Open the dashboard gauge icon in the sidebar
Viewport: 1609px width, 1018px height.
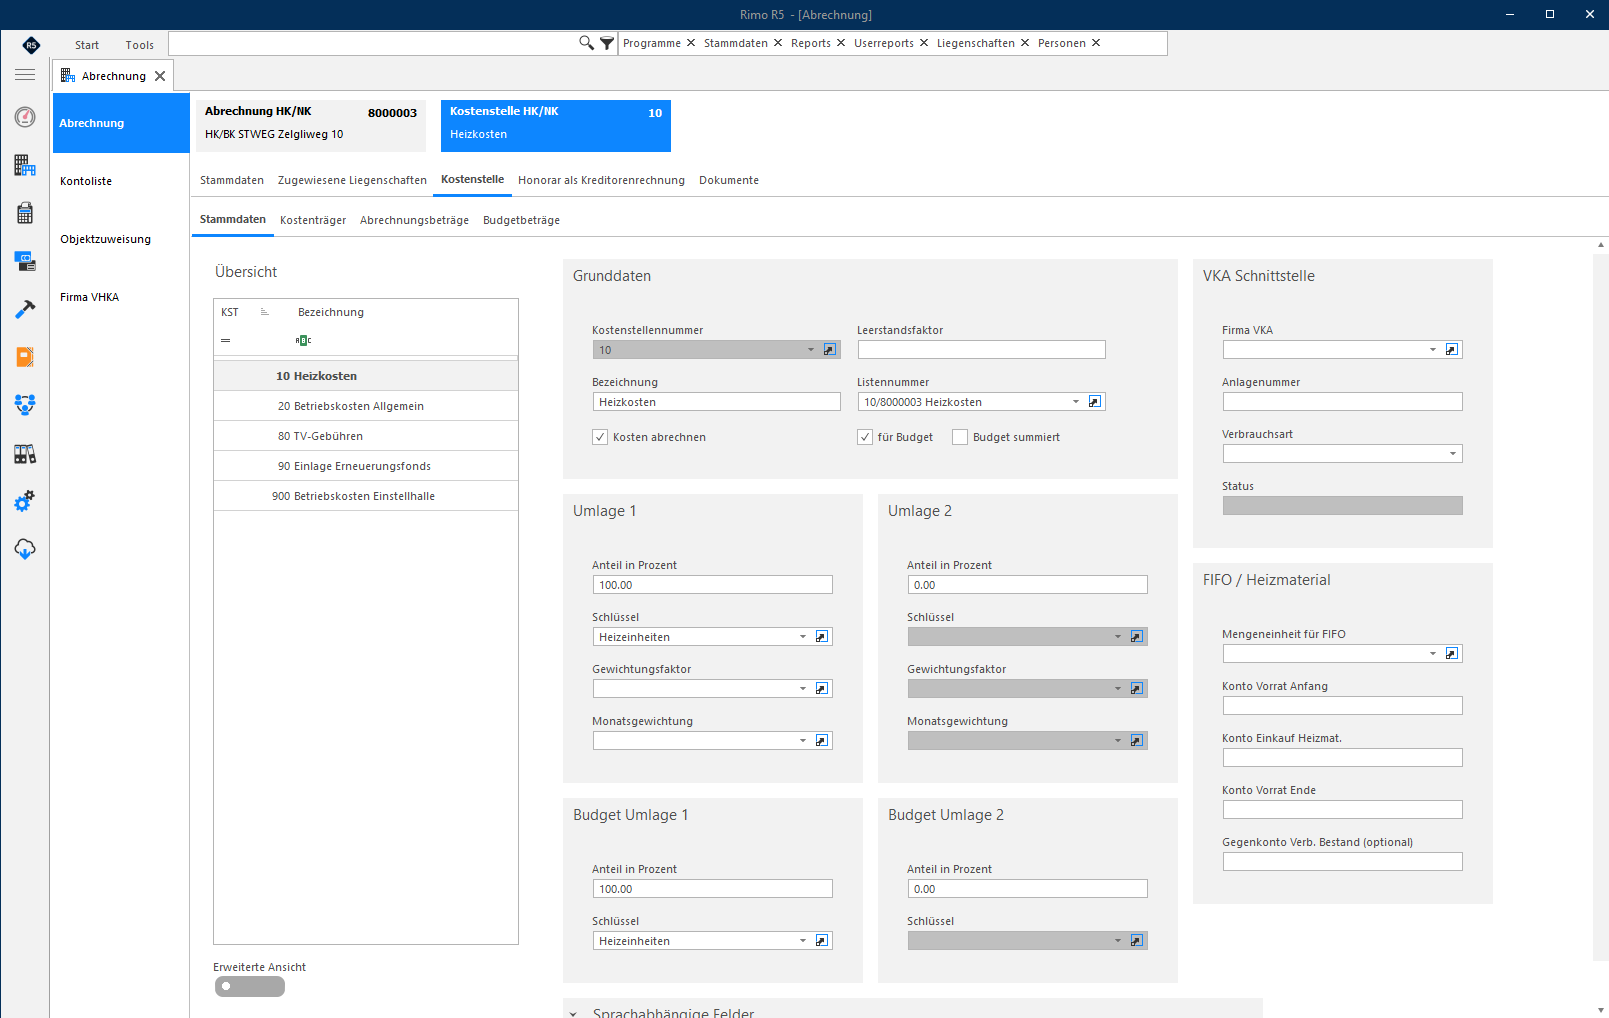coord(25,117)
